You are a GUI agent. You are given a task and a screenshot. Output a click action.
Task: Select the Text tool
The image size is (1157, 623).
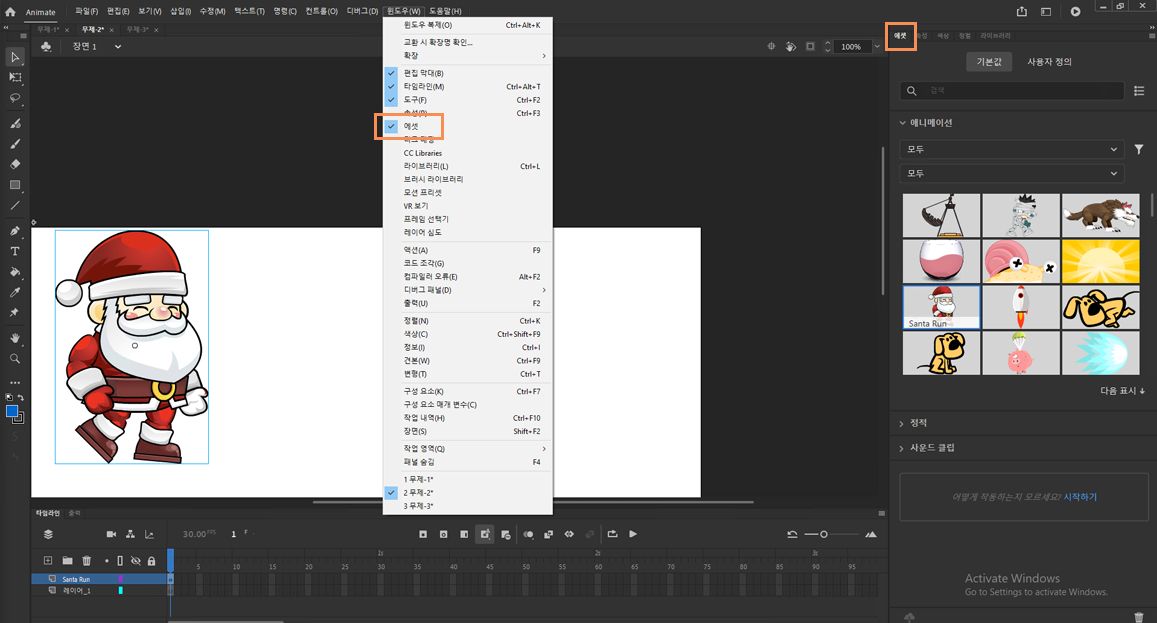[15, 251]
